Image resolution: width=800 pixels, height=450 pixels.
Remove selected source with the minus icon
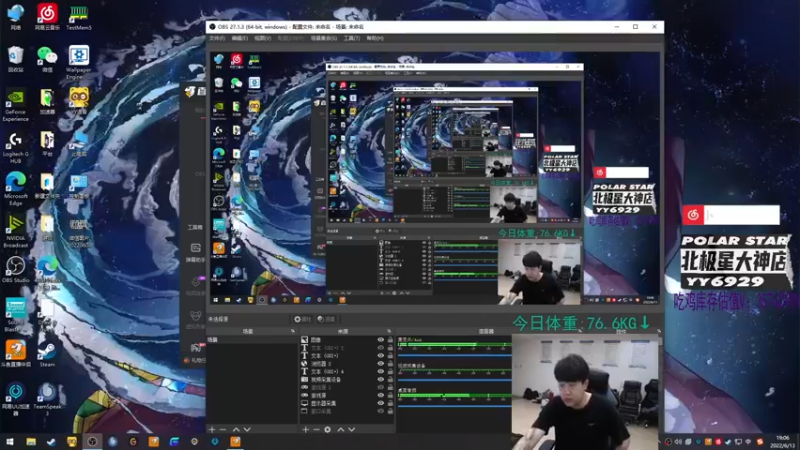[316, 430]
